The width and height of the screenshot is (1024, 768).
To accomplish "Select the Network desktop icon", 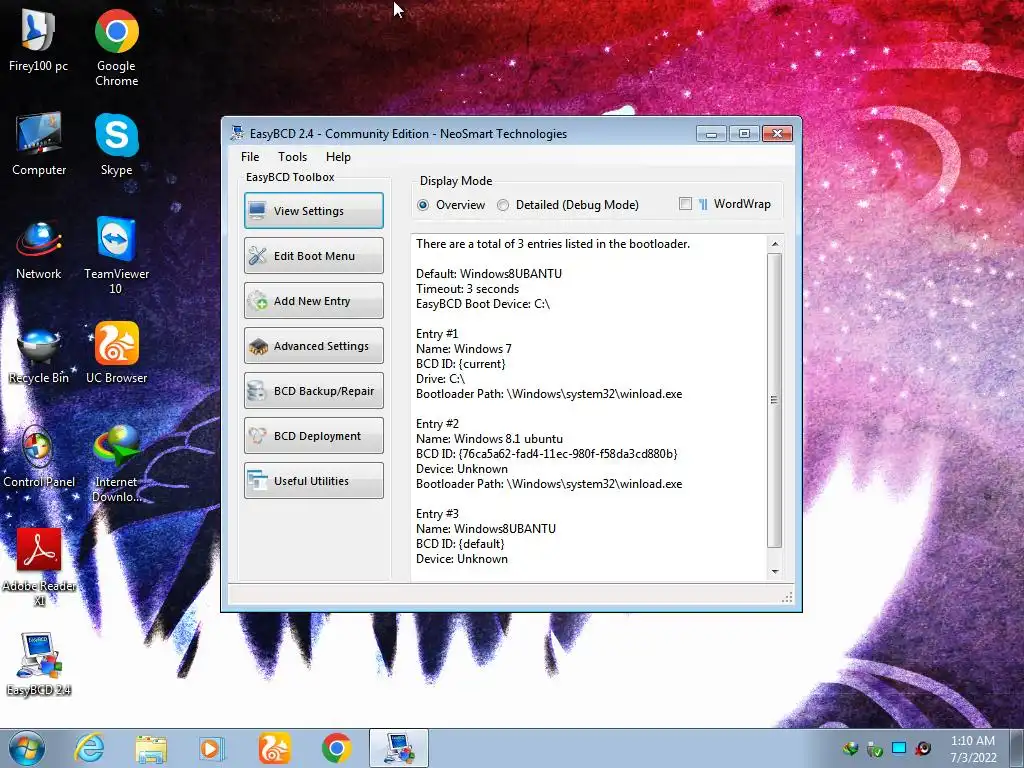I will (x=39, y=249).
